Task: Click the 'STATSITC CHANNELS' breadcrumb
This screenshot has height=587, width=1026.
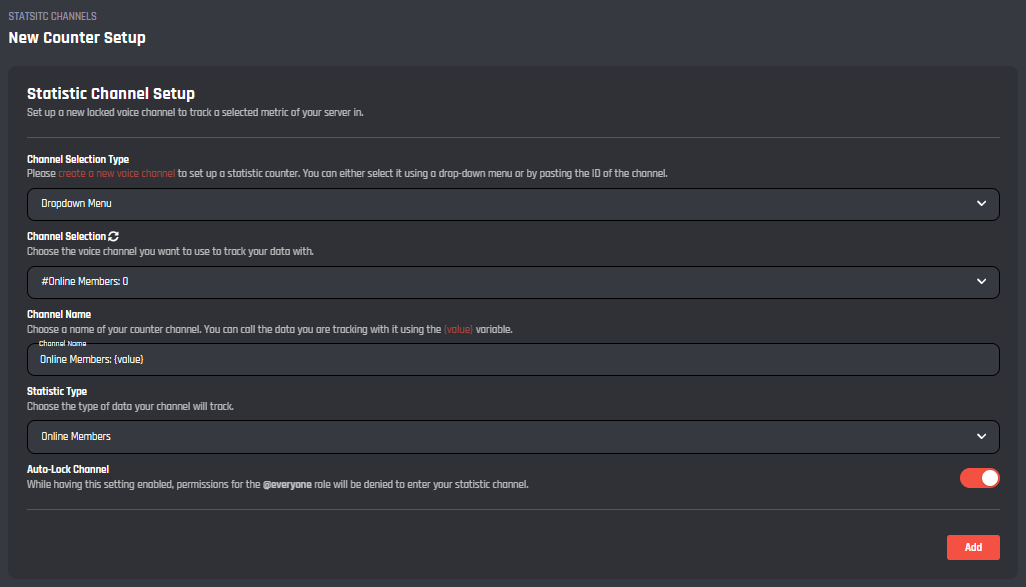Action: point(53,17)
